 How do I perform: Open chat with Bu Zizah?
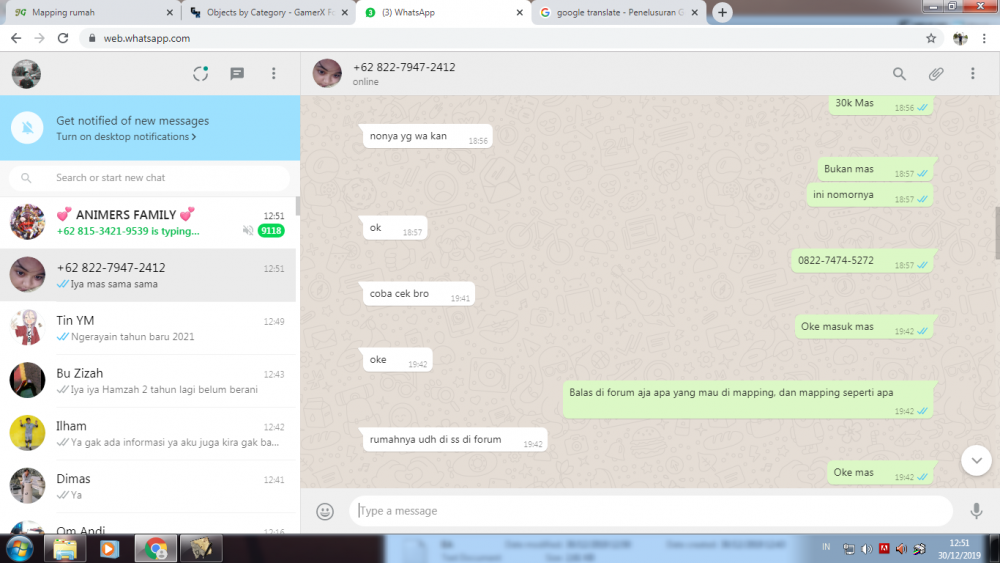[148, 381]
